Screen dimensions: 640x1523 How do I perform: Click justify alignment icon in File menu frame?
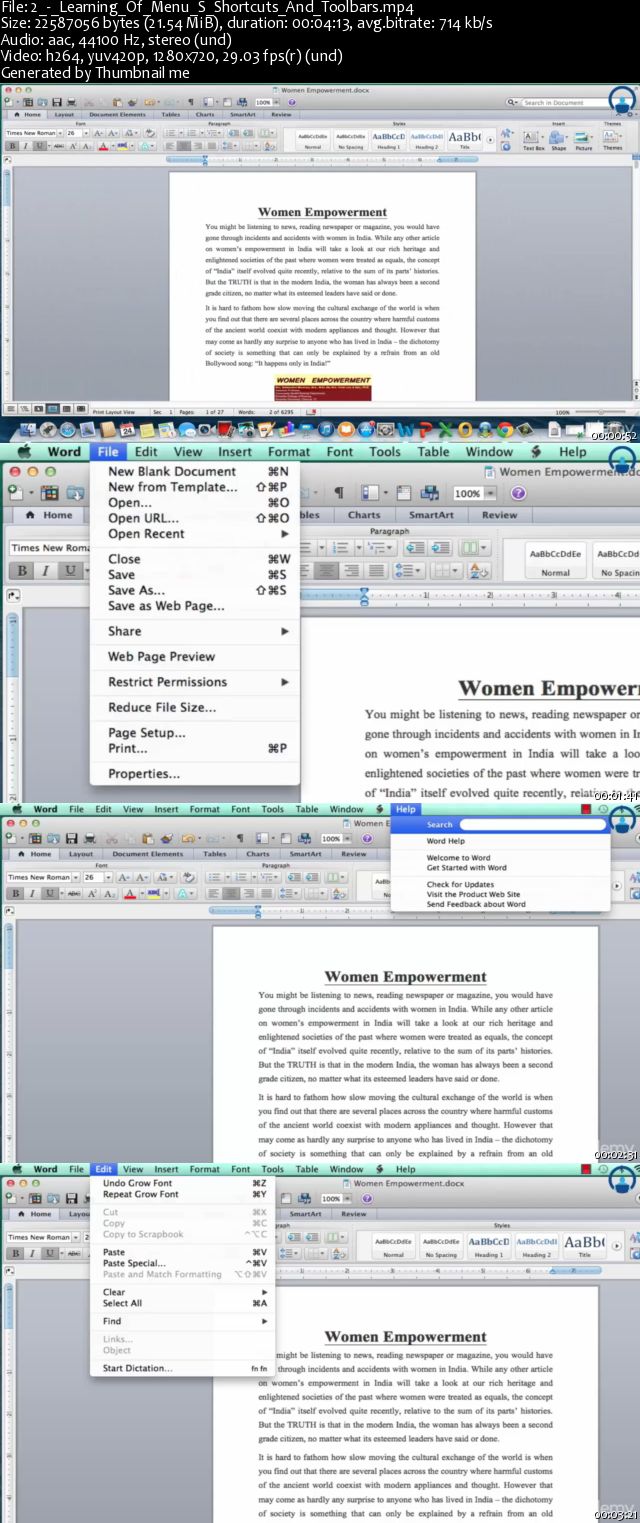tap(376, 571)
